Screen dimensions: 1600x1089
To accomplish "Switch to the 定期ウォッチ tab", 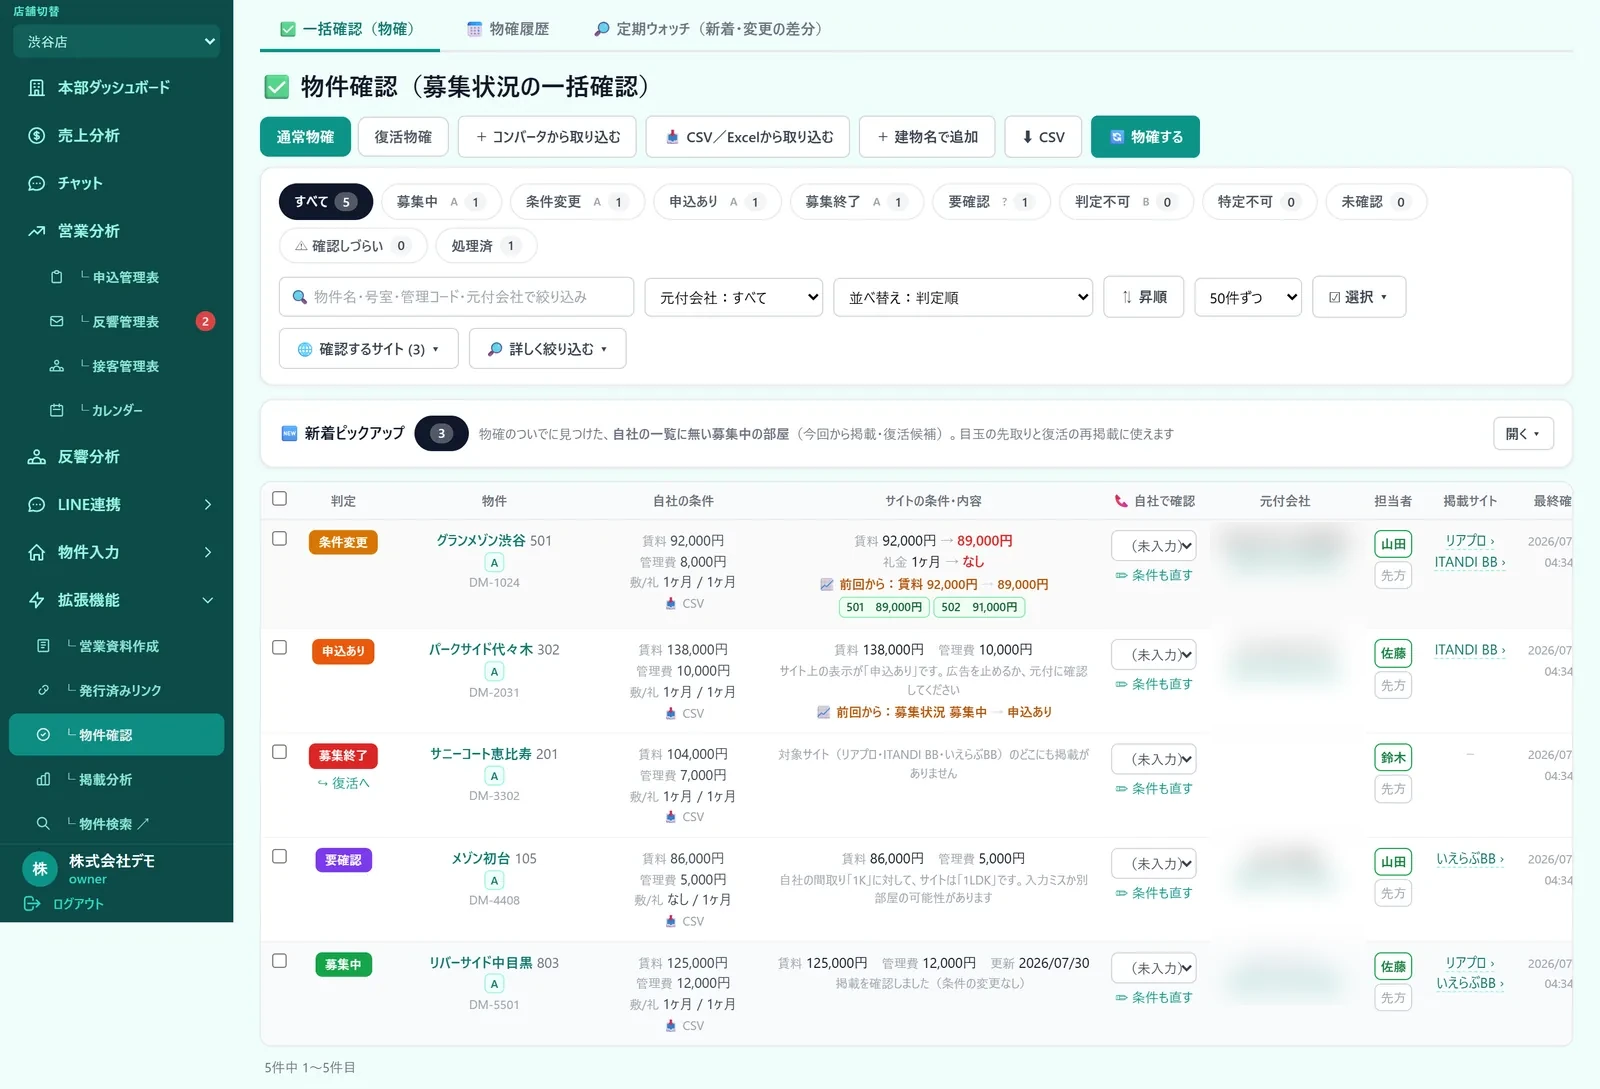I will pyautogui.click(x=708, y=29).
